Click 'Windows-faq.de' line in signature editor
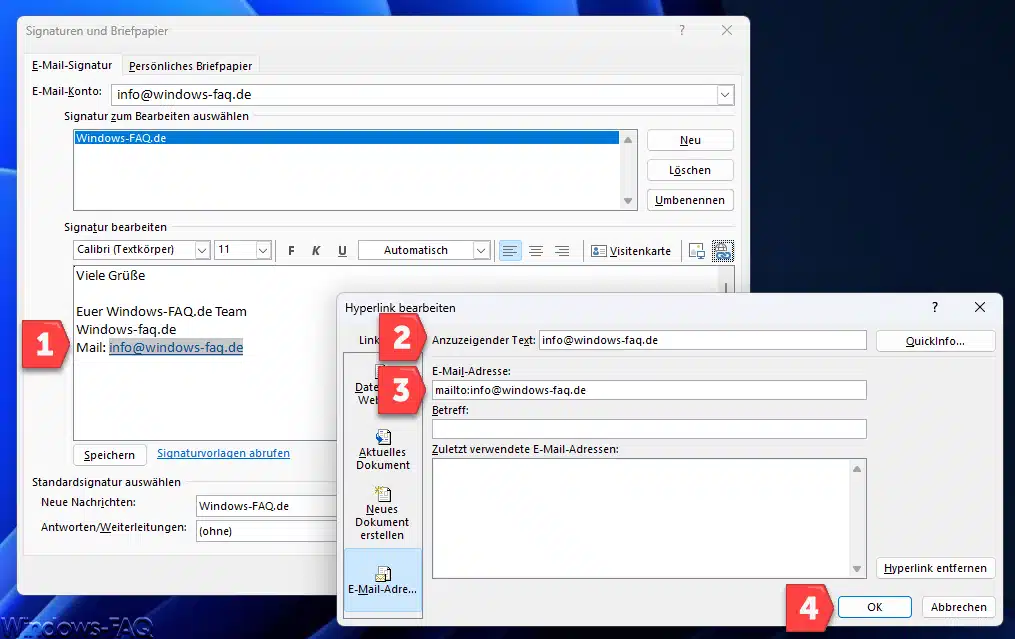This screenshot has height=639, width=1015. coord(126,330)
